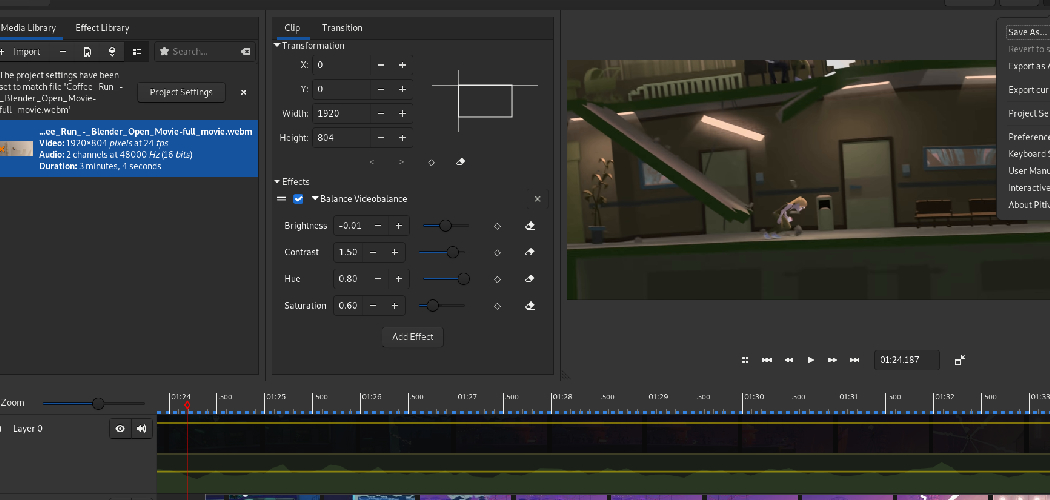Viewport: 1050px width, 500px height.
Task: Open the Transition tab
Action: 342,28
